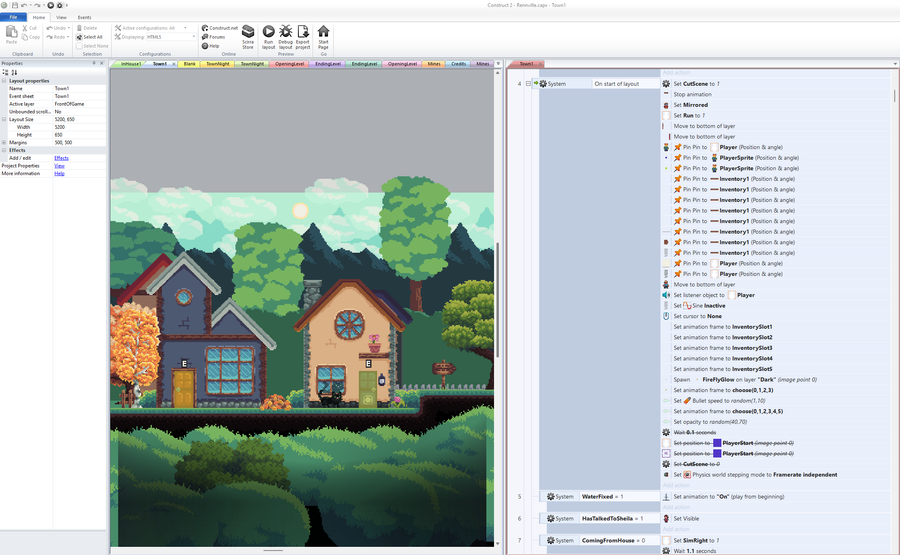
Task: Switch to the Blank layout tab
Action: point(189,64)
